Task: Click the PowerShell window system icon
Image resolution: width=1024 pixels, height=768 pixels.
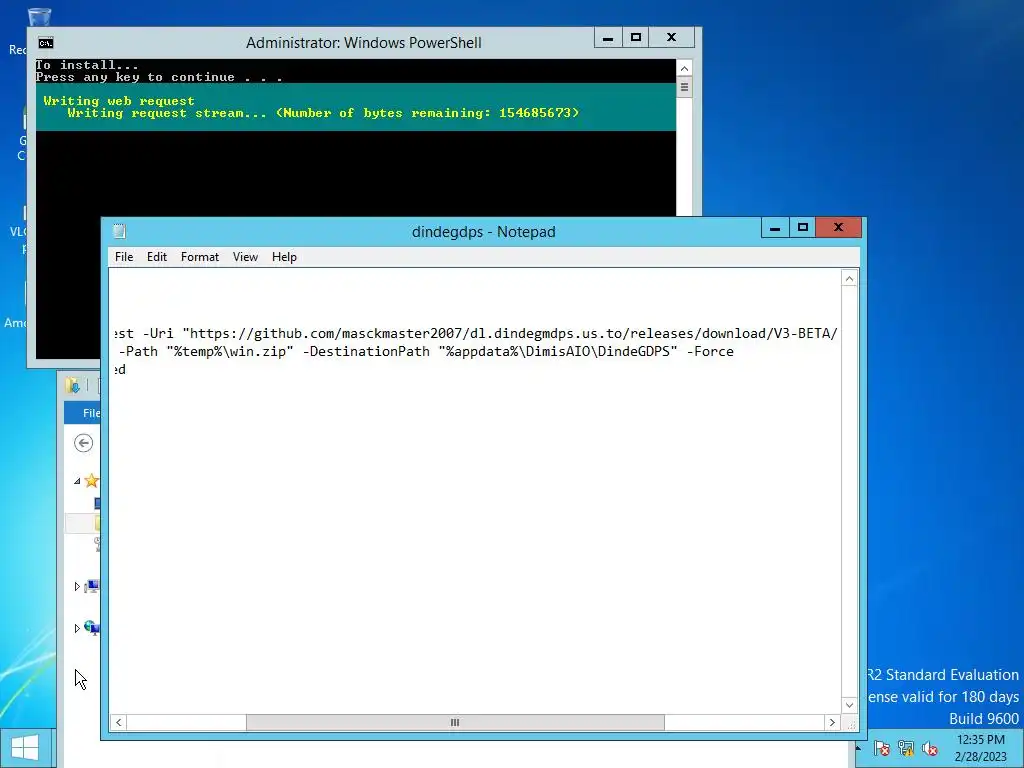Action: pos(46,43)
